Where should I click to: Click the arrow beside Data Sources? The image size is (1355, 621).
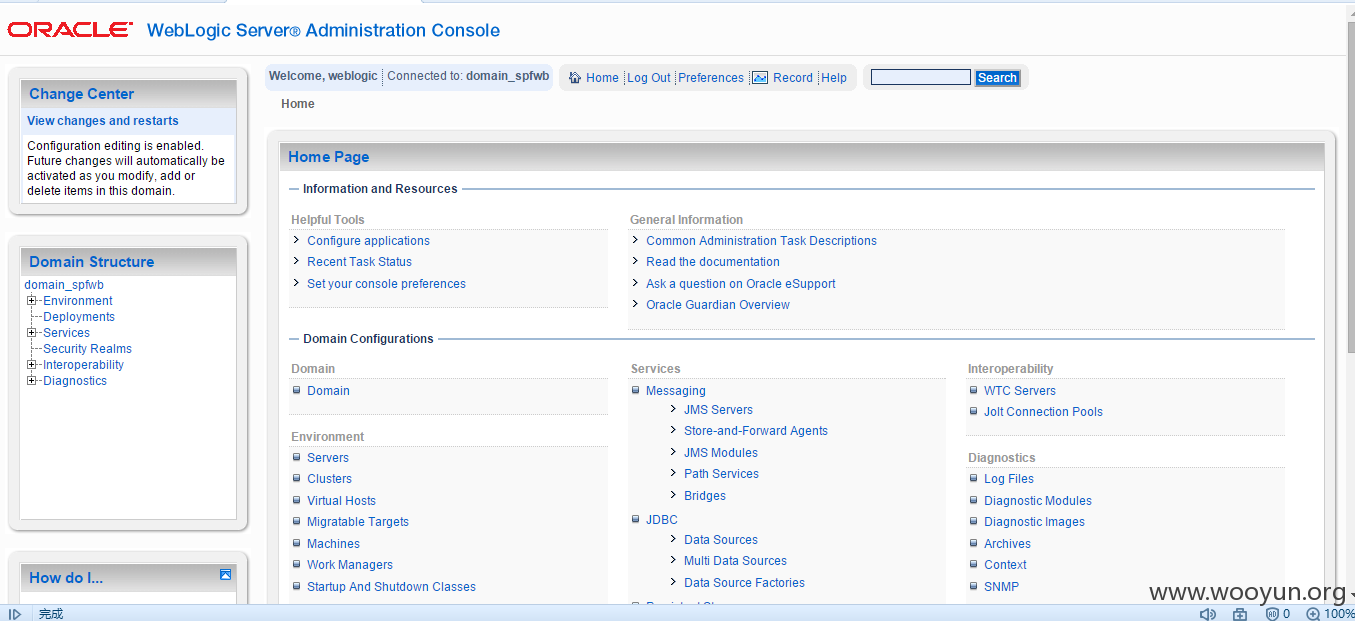[x=674, y=539]
